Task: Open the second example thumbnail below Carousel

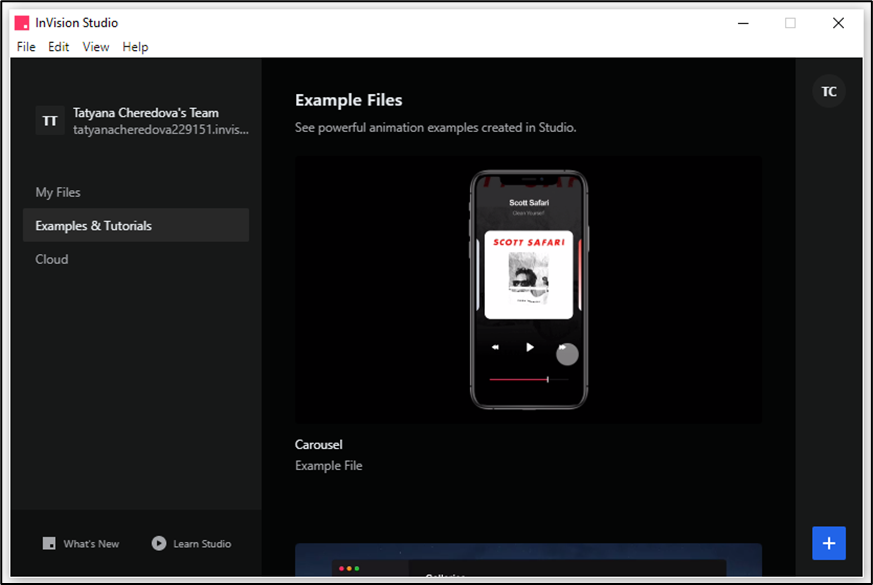Action: tap(528, 560)
